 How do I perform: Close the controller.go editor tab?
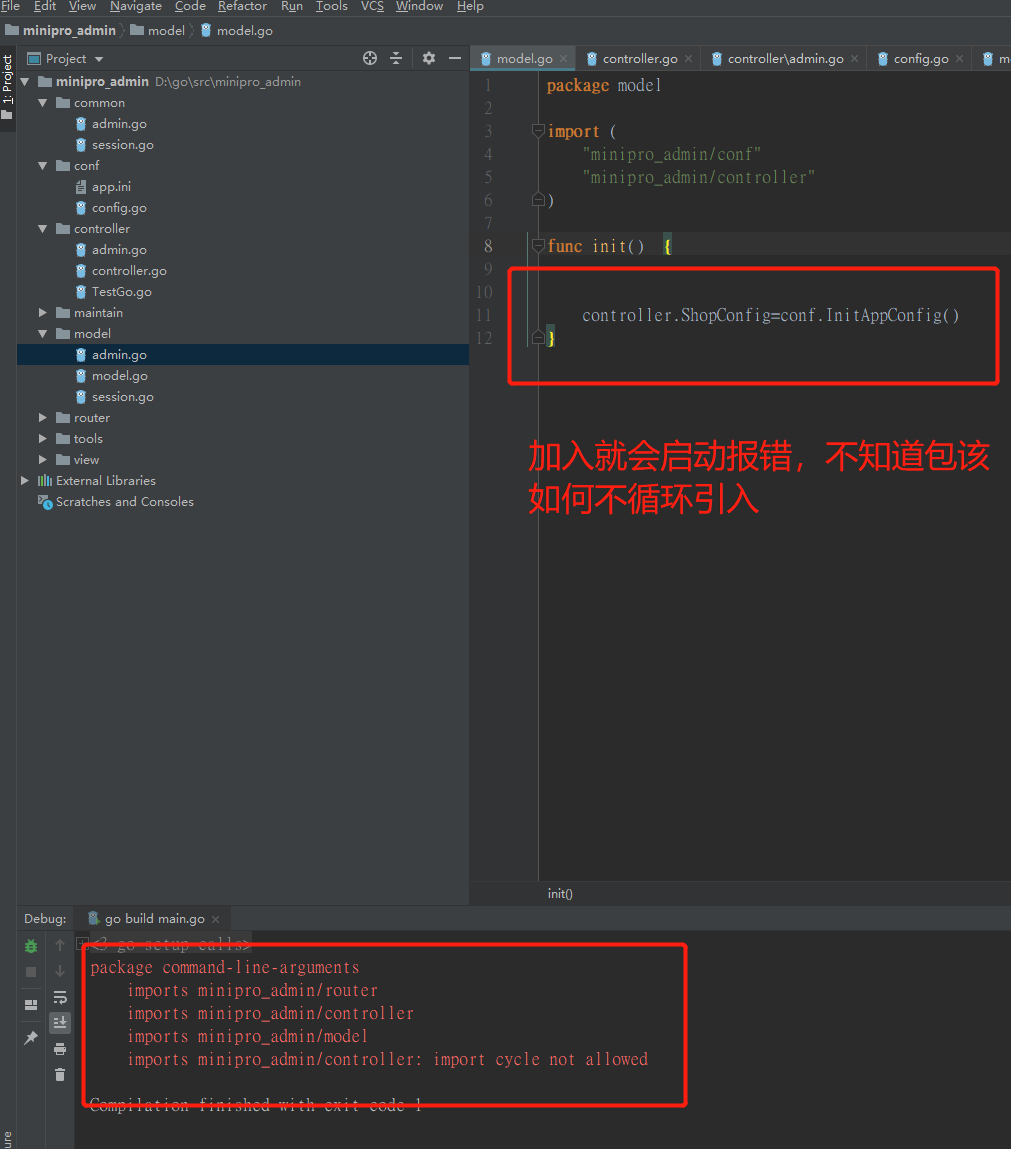(x=689, y=59)
